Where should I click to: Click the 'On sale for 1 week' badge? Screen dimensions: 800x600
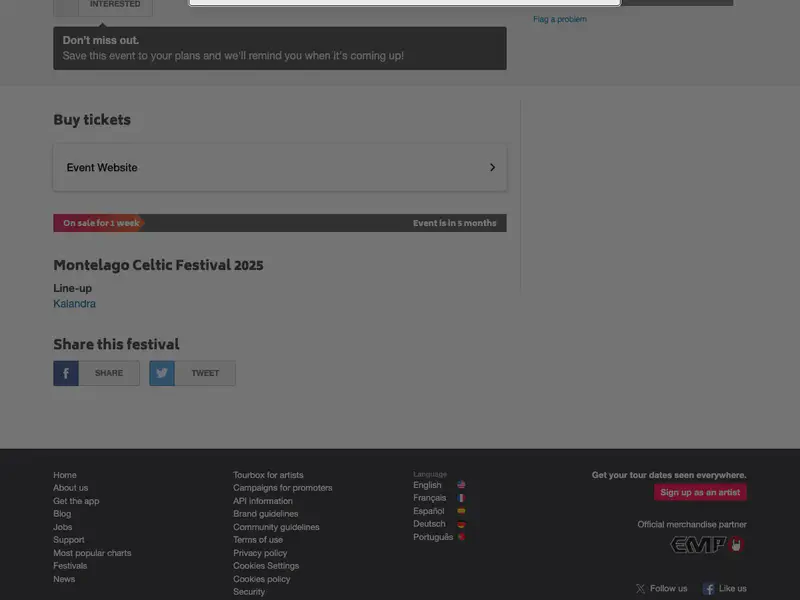pos(101,223)
